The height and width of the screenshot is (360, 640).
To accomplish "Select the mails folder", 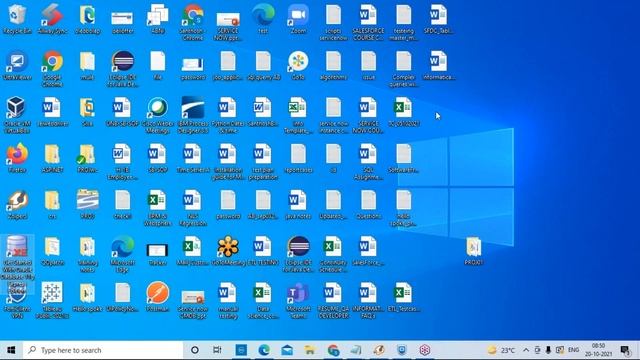I will pyautogui.click(x=87, y=65).
